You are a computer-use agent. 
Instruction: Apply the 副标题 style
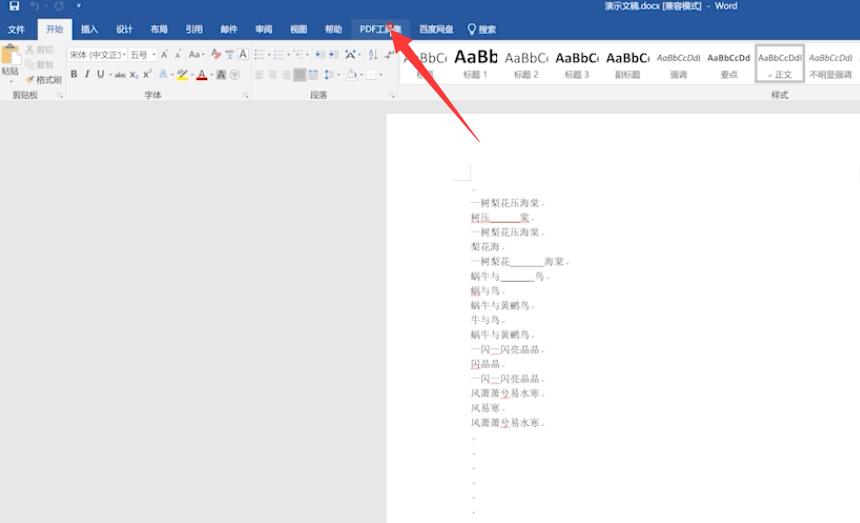coord(627,64)
